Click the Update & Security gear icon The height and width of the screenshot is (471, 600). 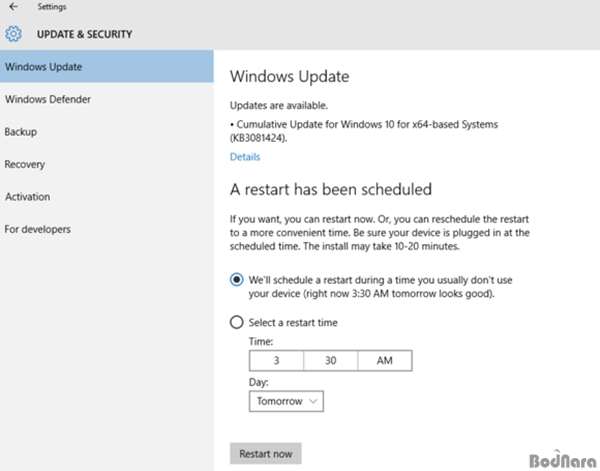pyautogui.click(x=13, y=34)
